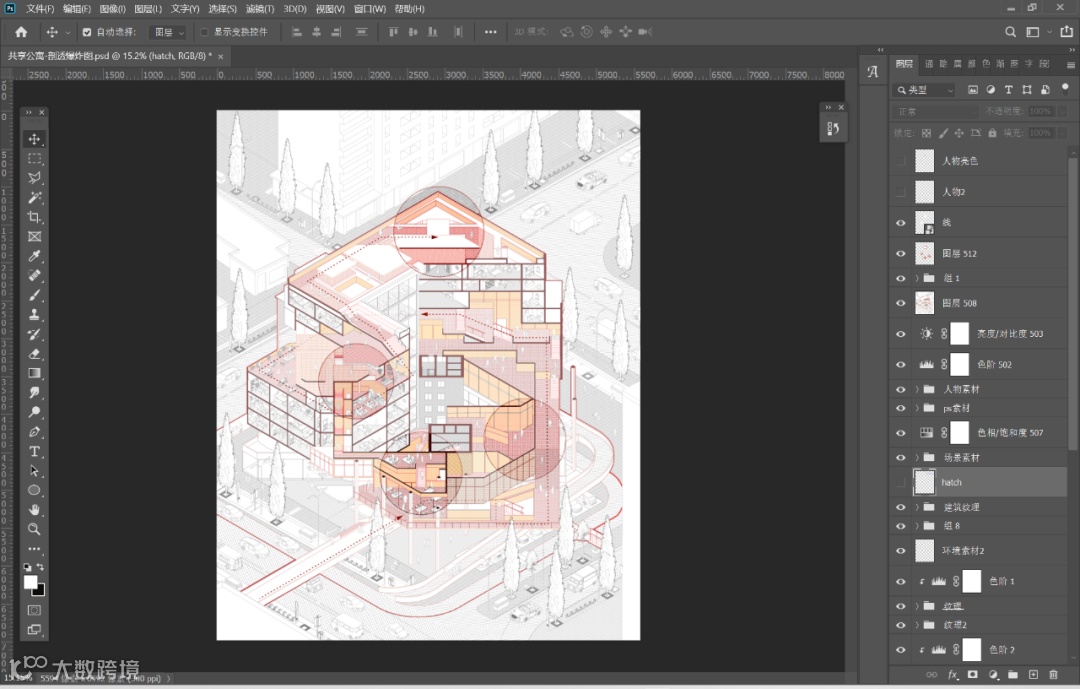This screenshot has height=689, width=1080.
Task: Expand the 建筑纹理 layer group
Action: (917, 507)
